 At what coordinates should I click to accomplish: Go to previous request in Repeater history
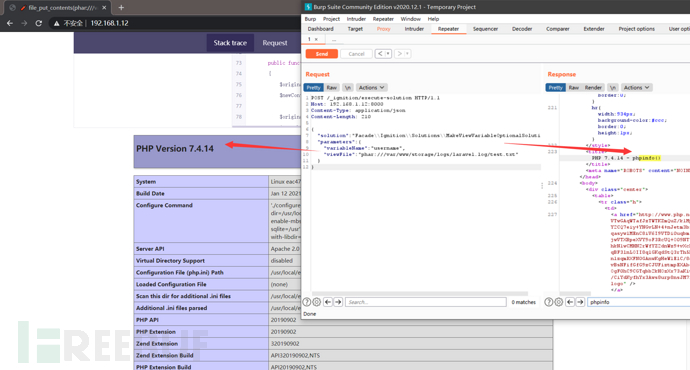click(380, 54)
